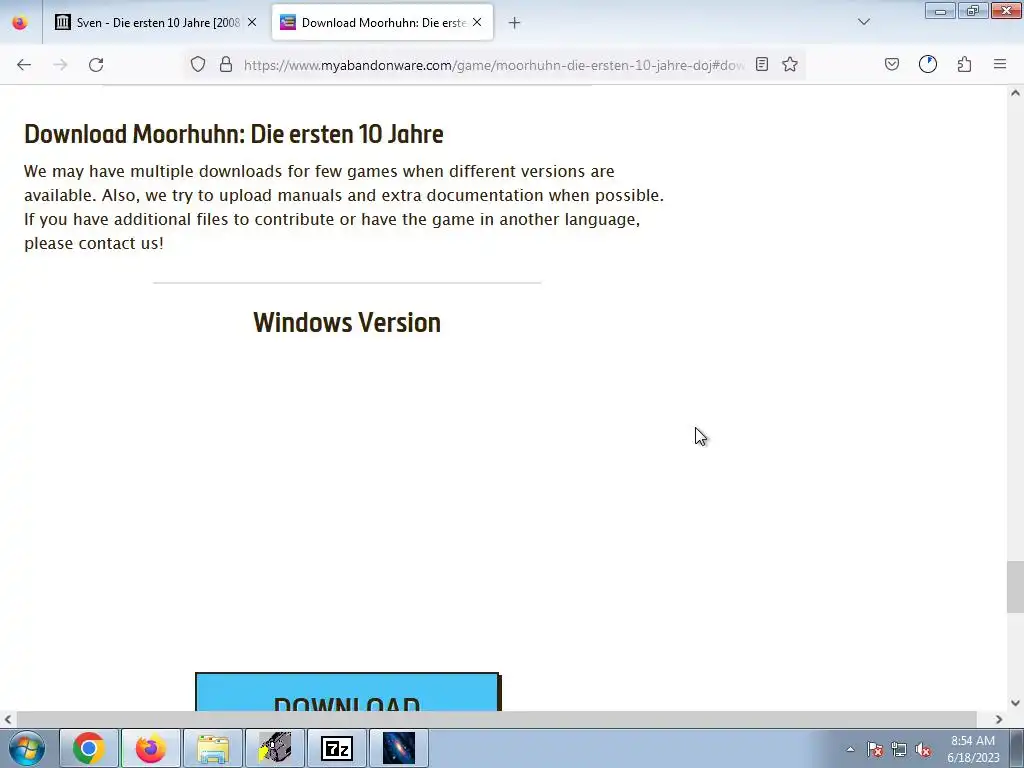Viewport: 1024px width, 768px height.
Task: Open Firefox taskbar icon
Action: pyautogui.click(x=151, y=748)
